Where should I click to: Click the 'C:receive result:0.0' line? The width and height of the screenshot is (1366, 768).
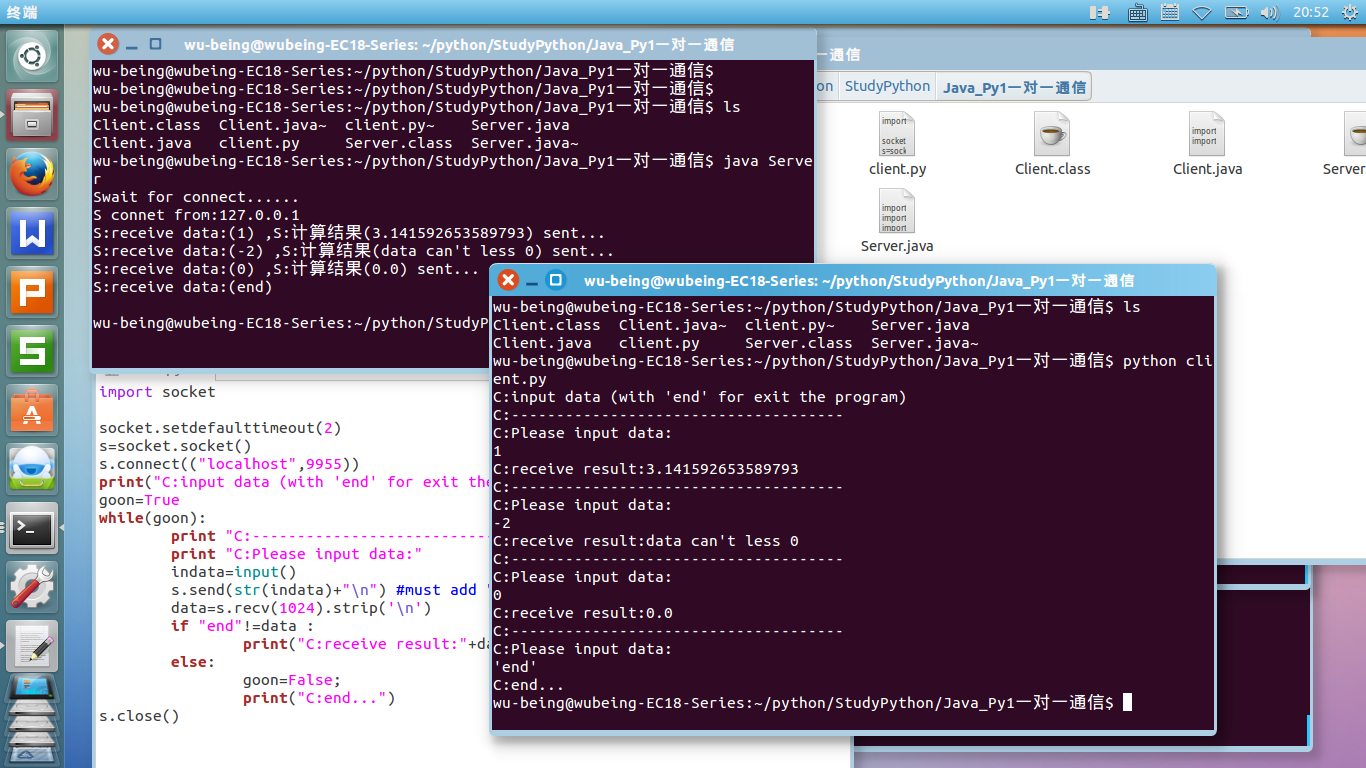pyautogui.click(x=583, y=613)
